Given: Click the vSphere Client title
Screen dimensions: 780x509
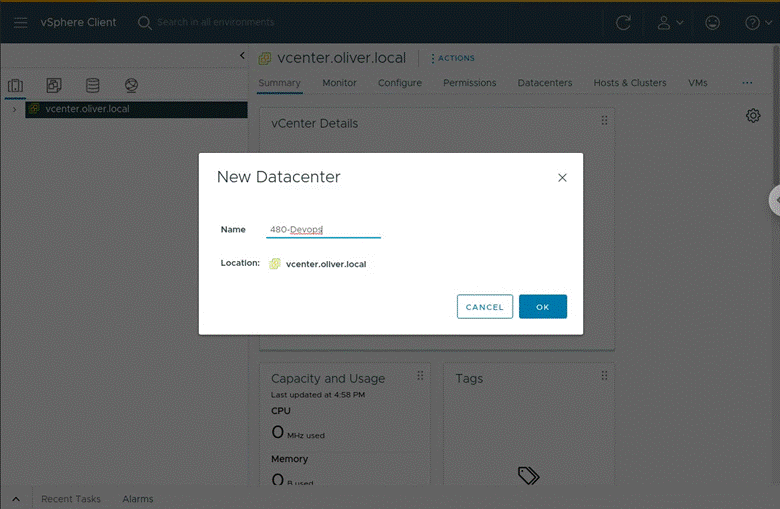Looking at the screenshot, I should coord(78,22).
